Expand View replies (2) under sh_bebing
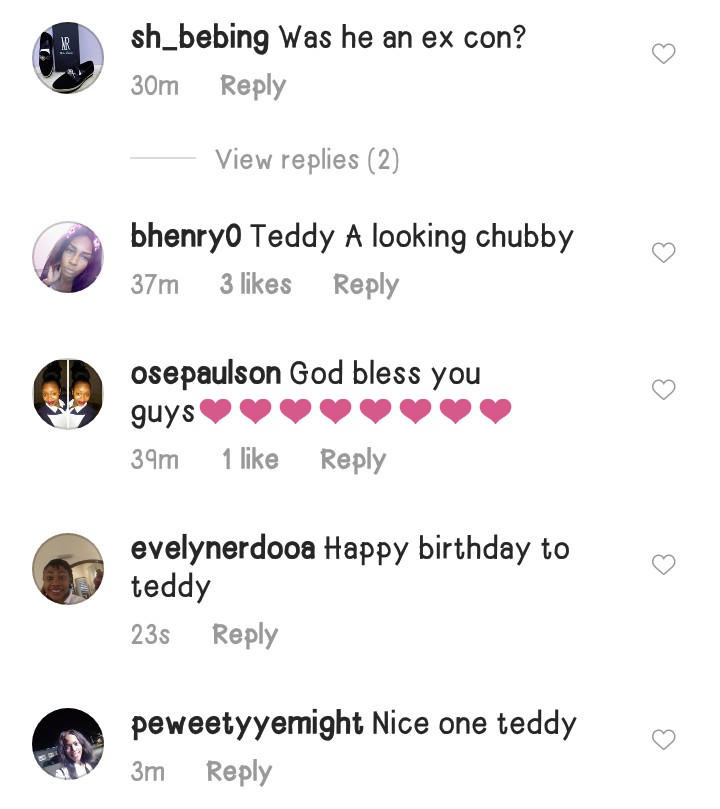The height and width of the screenshot is (809, 720). 307,160
